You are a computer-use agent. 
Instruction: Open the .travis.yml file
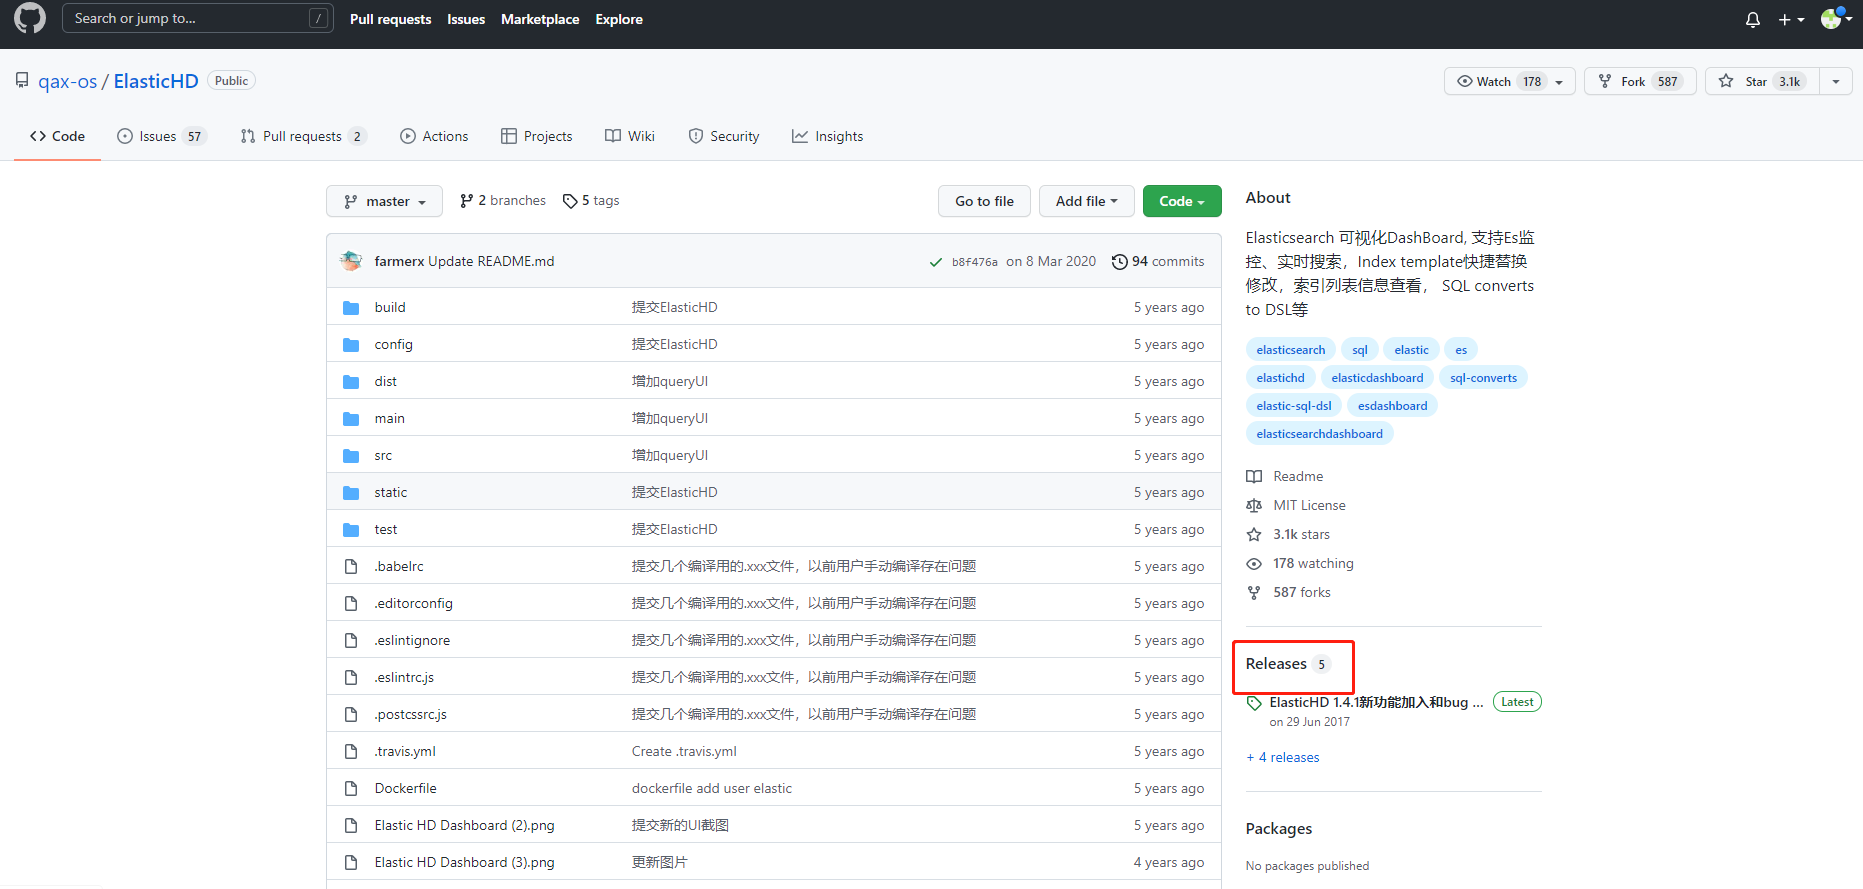[405, 751]
